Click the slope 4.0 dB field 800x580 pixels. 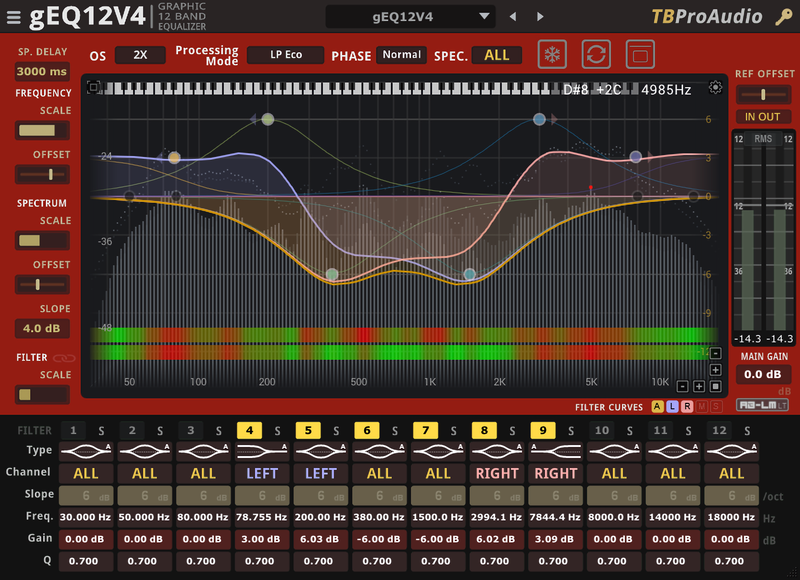point(42,329)
